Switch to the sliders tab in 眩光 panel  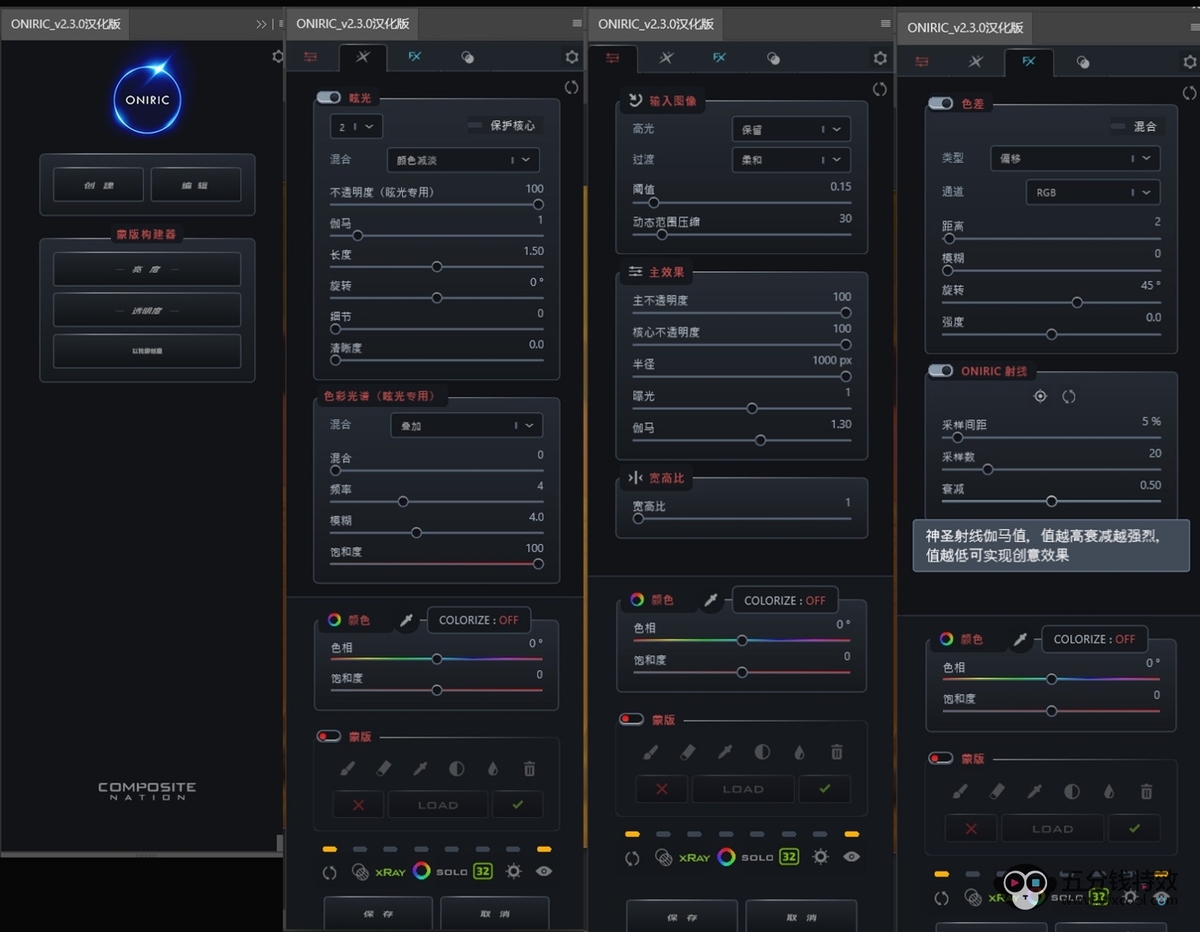tap(310, 57)
